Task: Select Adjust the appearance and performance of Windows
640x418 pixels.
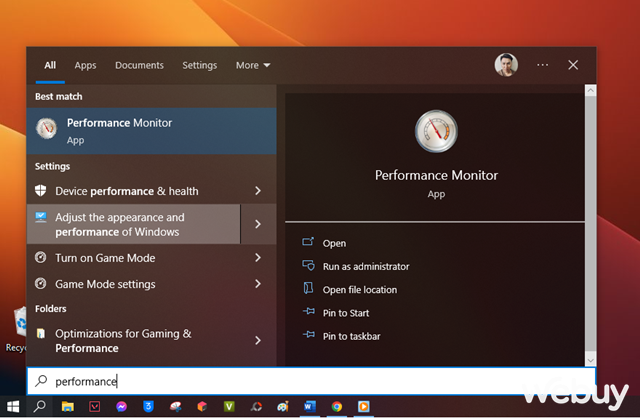Action: [133, 224]
